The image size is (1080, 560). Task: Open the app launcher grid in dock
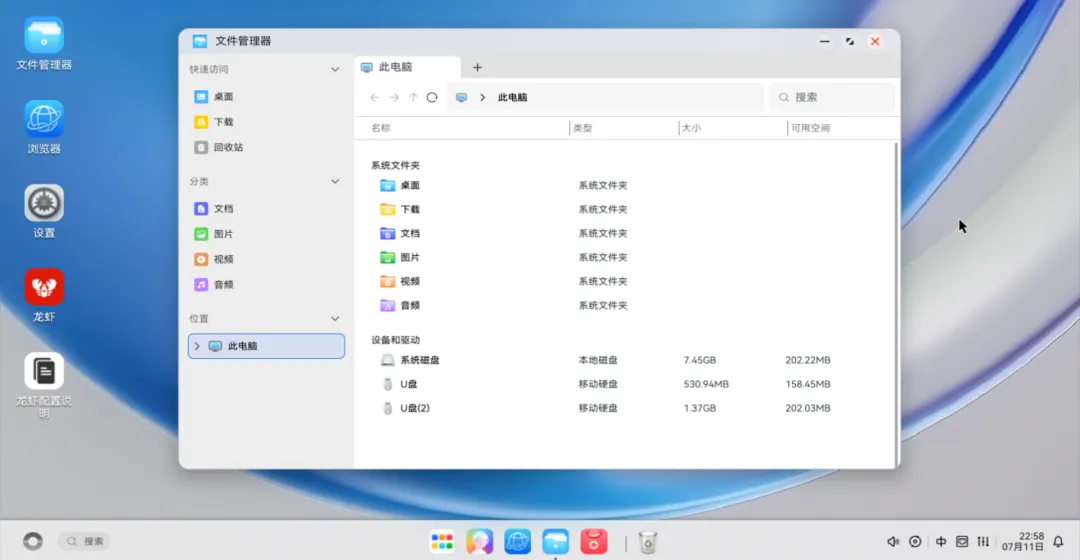pos(442,542)
